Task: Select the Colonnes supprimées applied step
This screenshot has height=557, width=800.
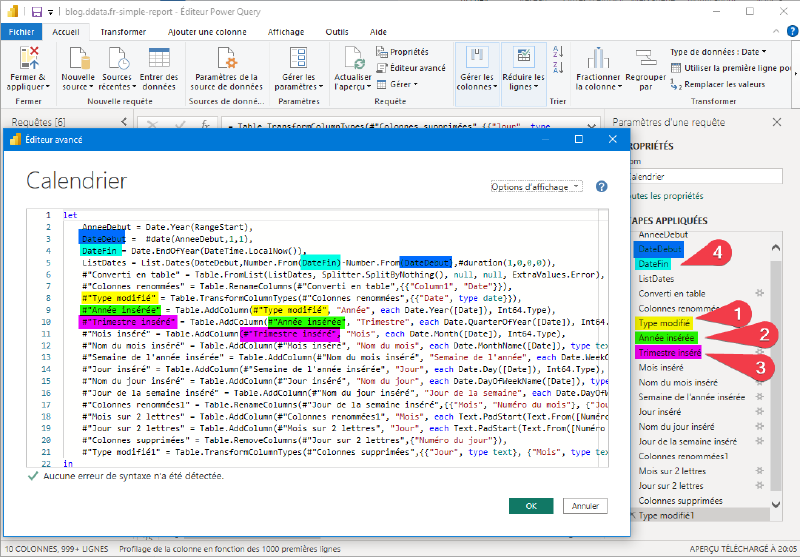Action: click(x=681, y=500)
